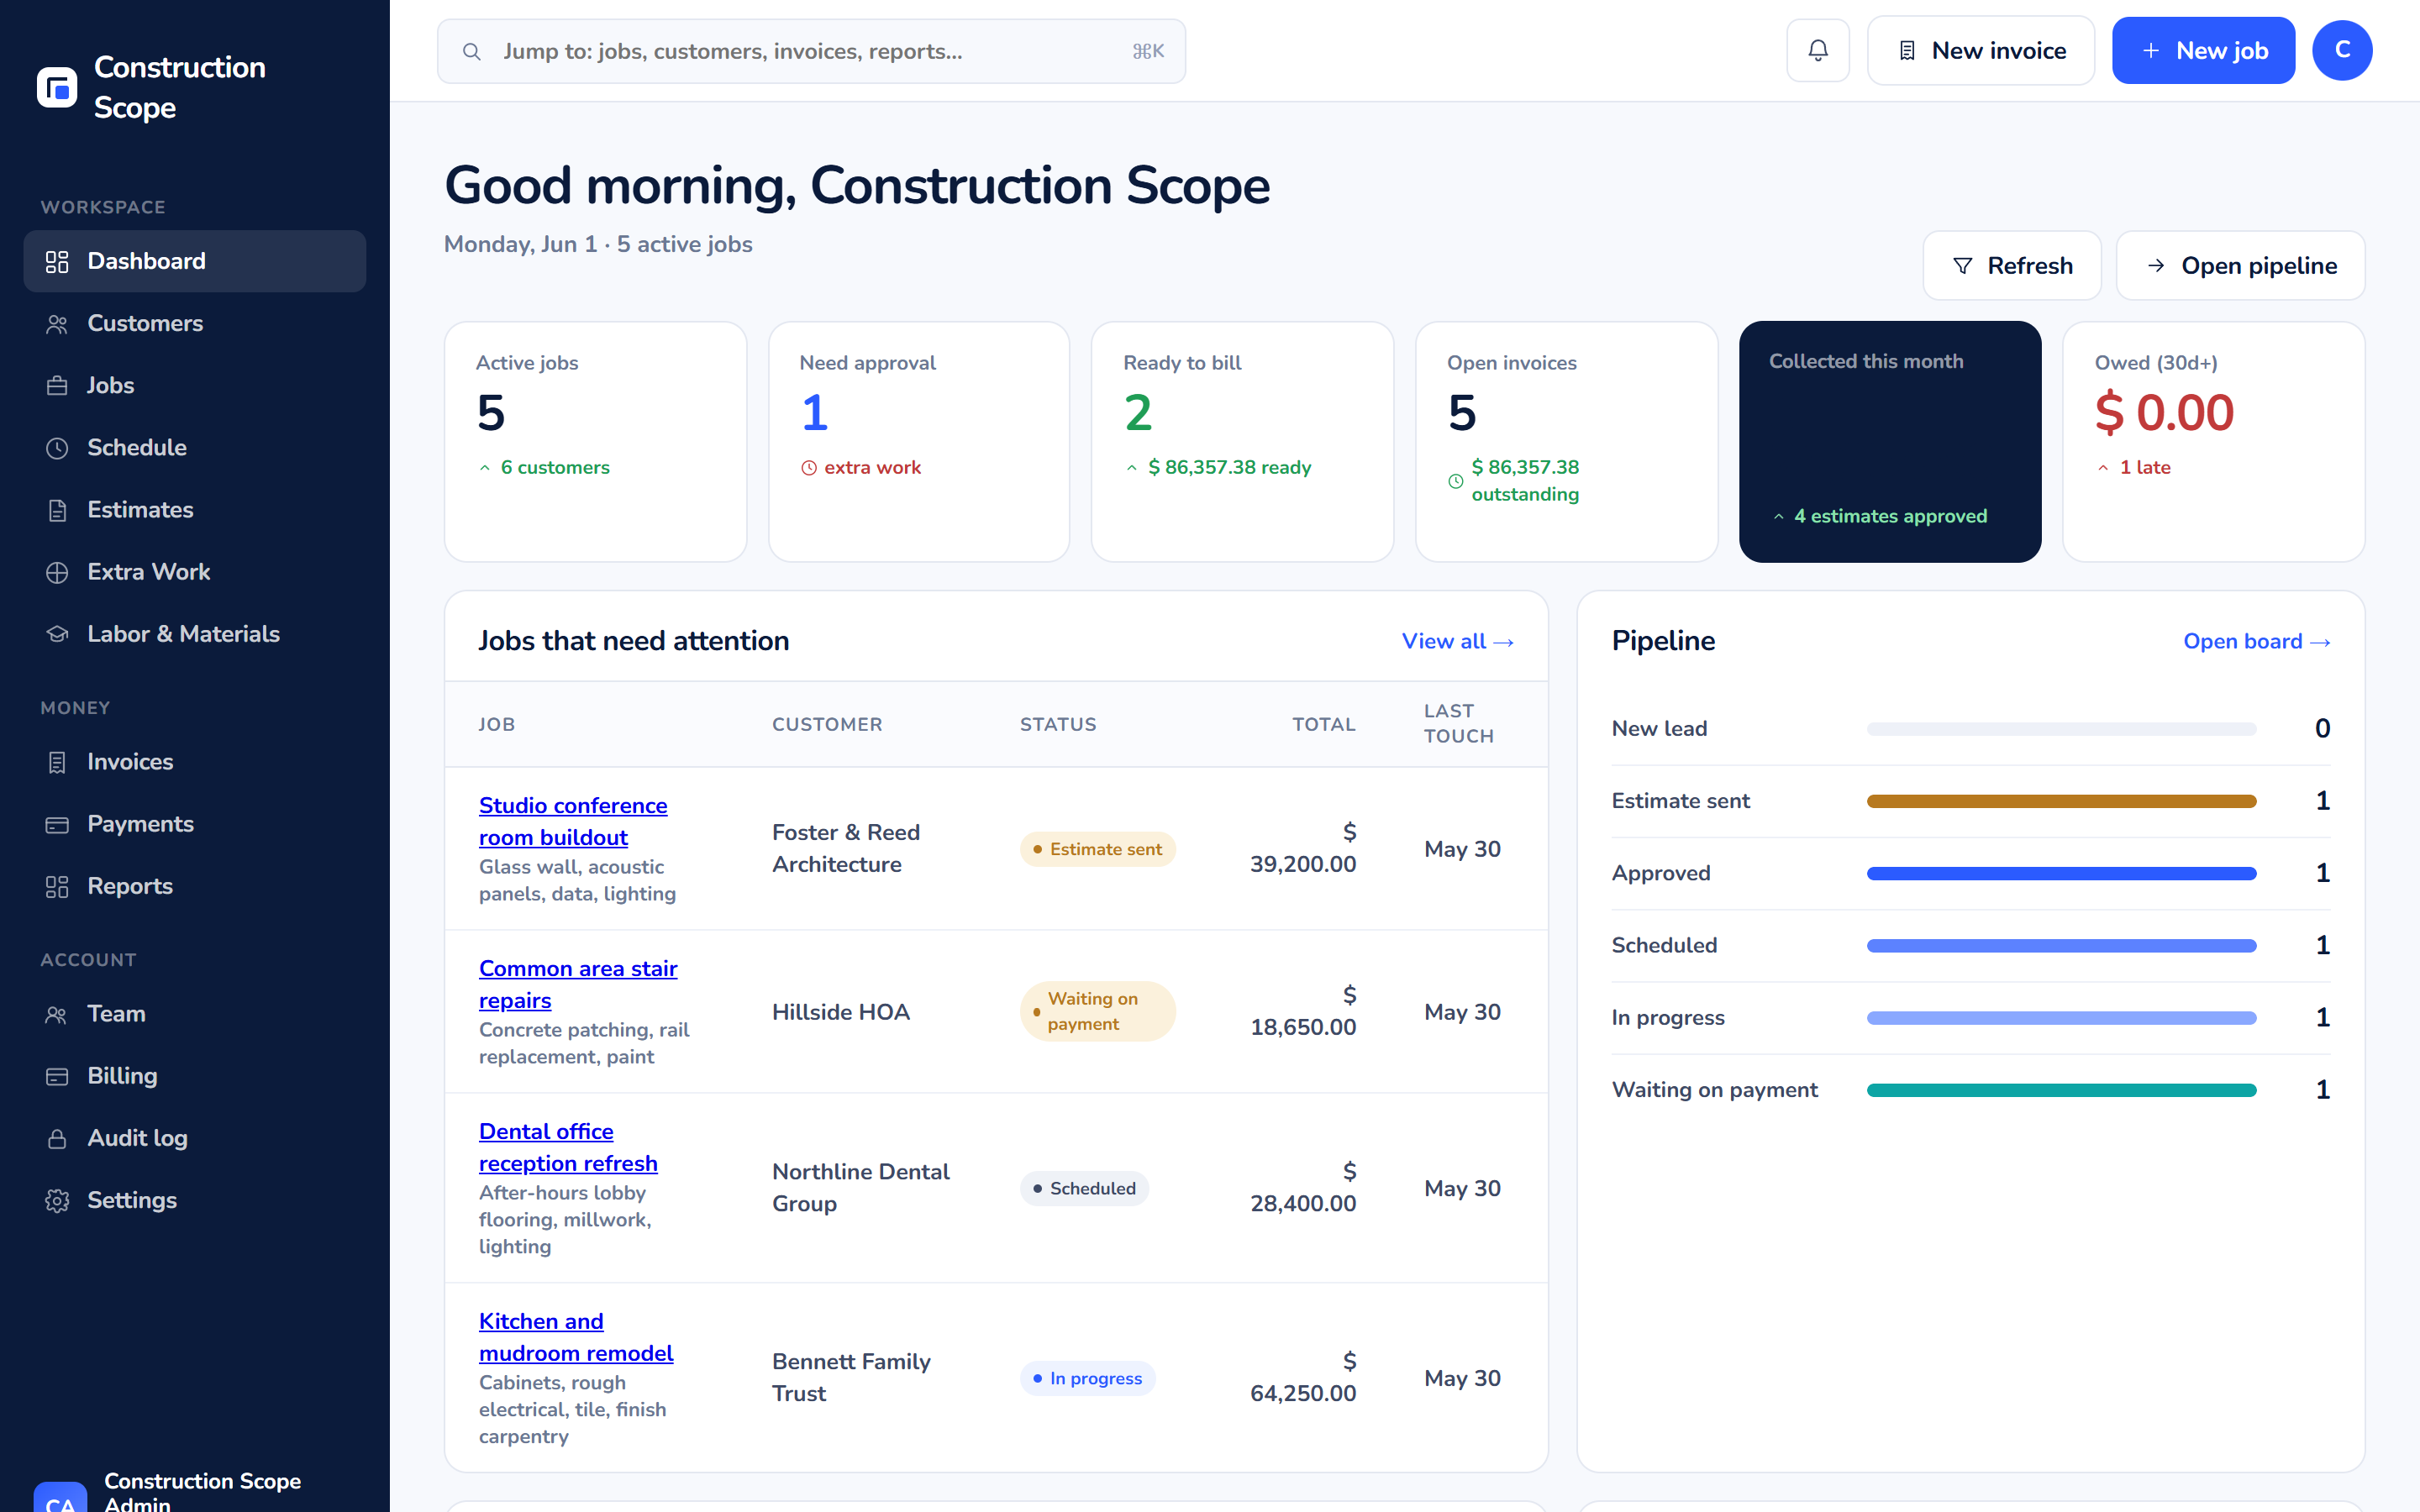The image size is (2420, 1512).
Task: Navigate to Estimates
Action: point(195,510)
